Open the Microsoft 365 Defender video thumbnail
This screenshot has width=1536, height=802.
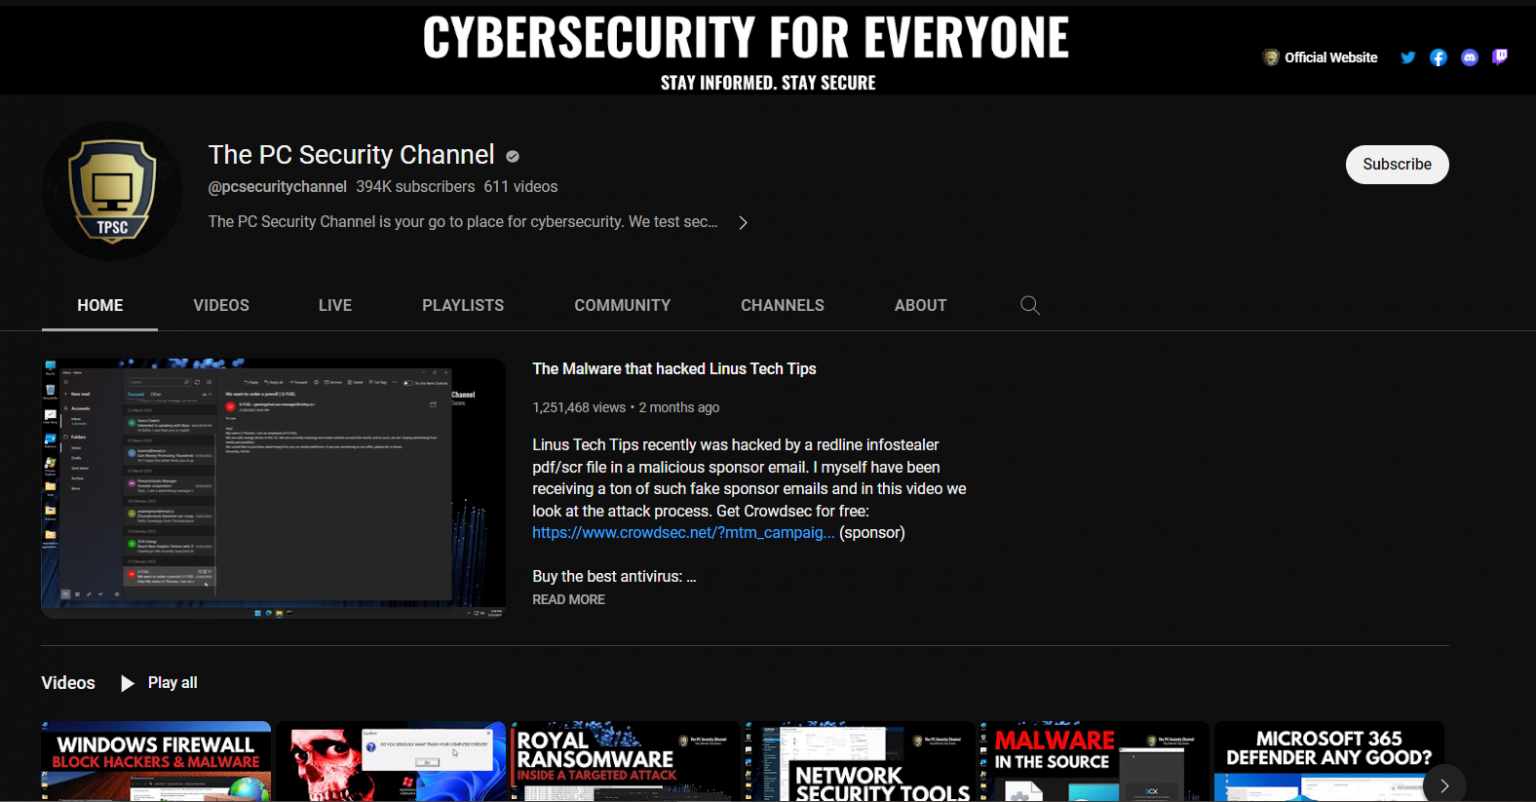point(1328,762)
